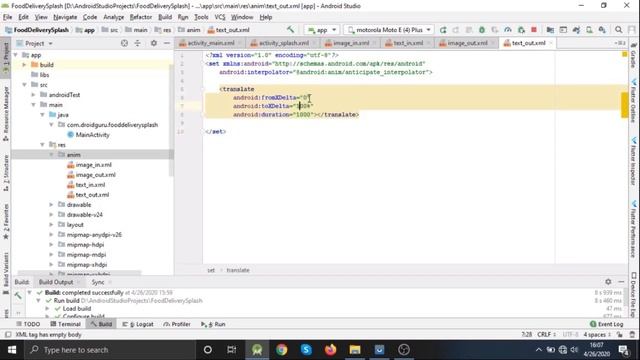Viewport: 640px width, 360px height.
Task: Open the File menu
Action: pos(7,17)
